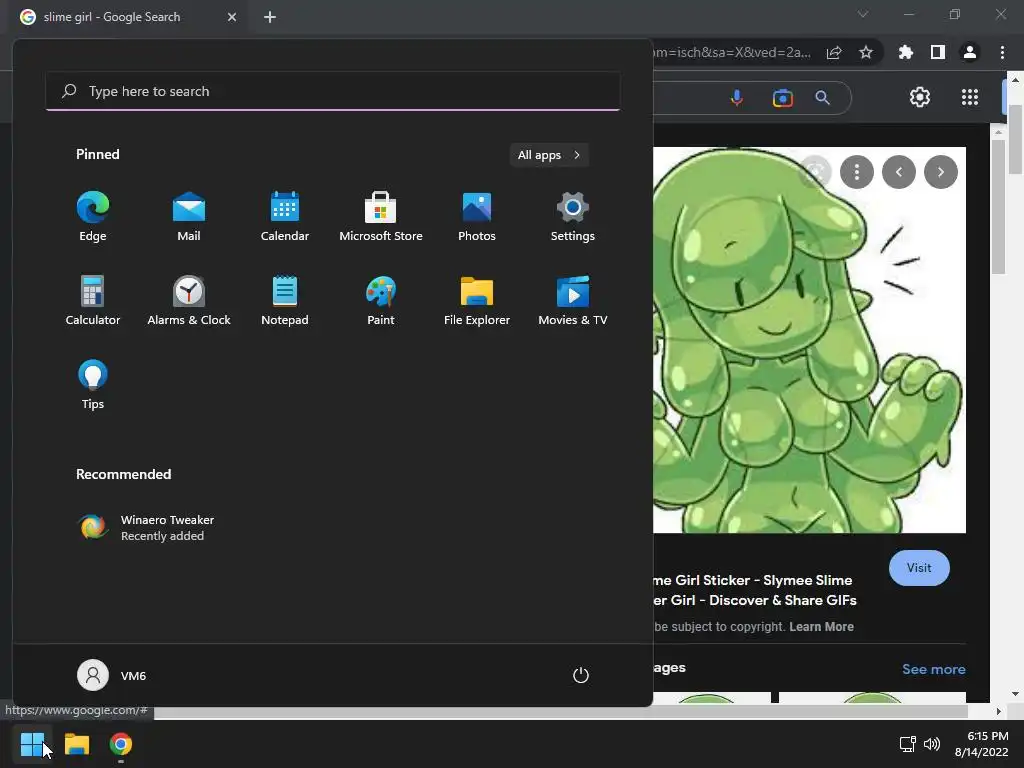
Task: Open a new Chrome tab
Action: (270, 17)
